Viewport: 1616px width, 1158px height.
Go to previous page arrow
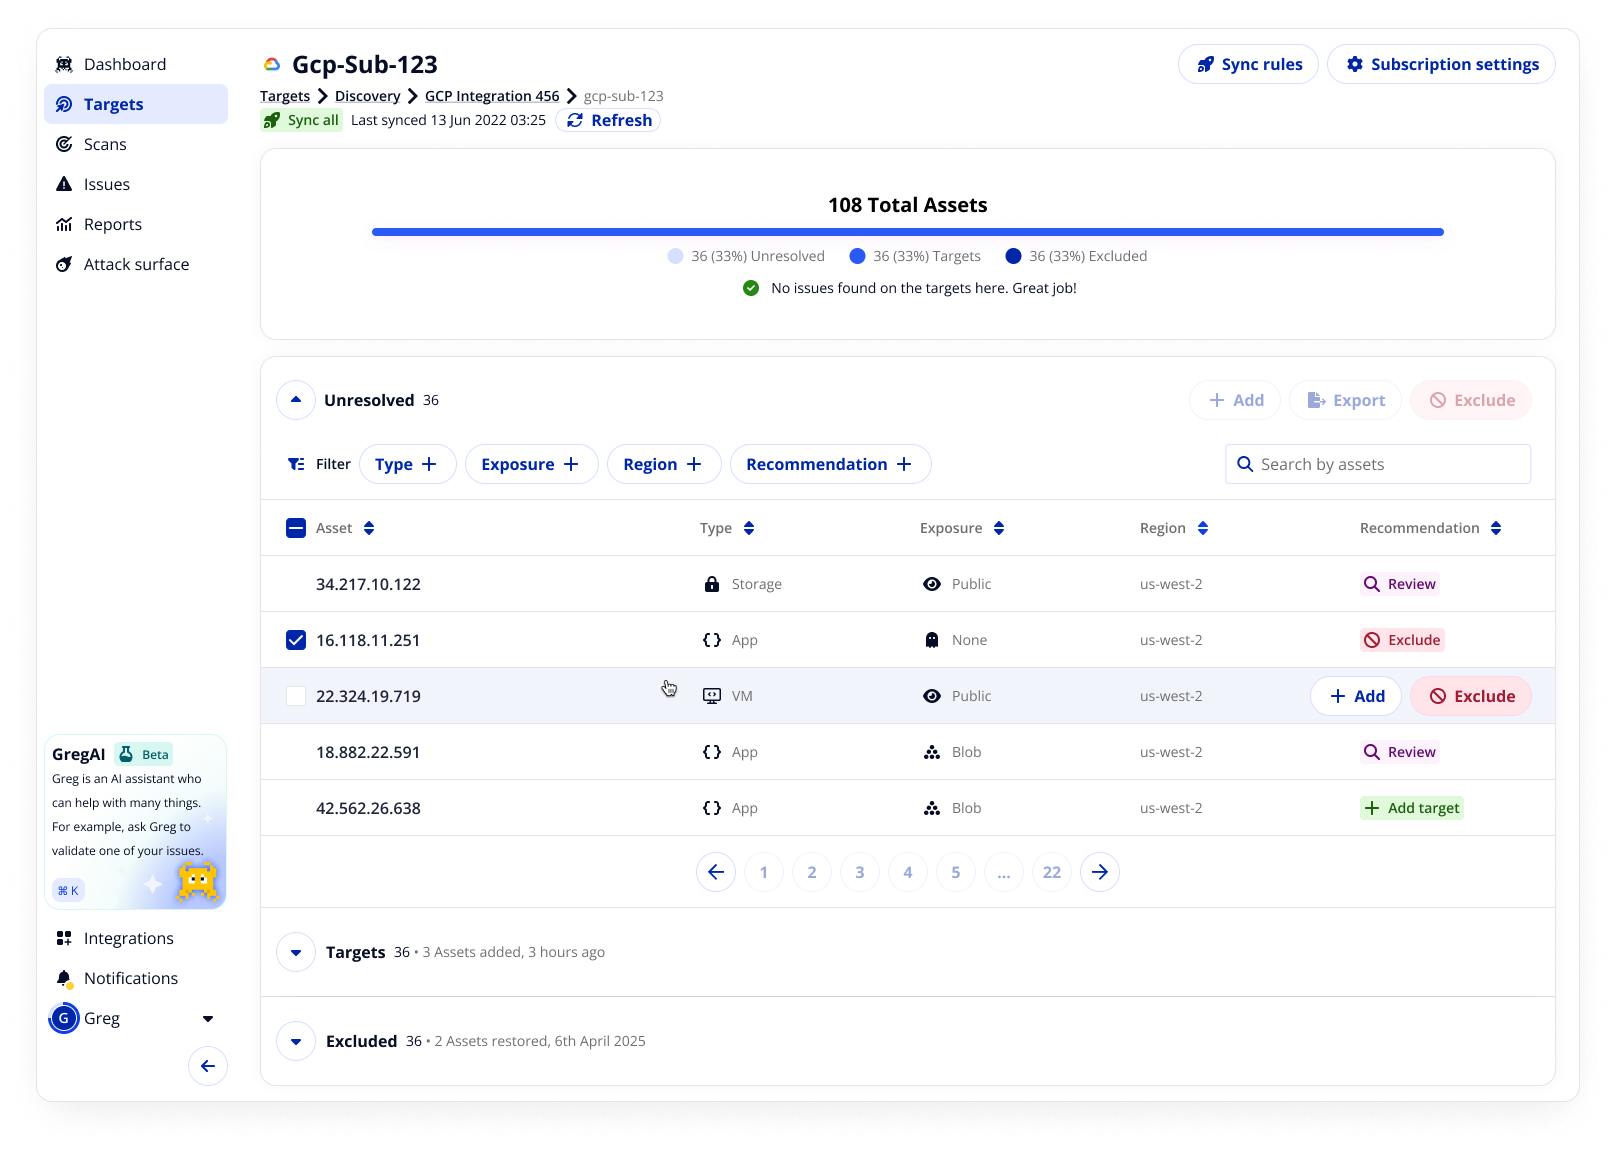coord(716,872)
